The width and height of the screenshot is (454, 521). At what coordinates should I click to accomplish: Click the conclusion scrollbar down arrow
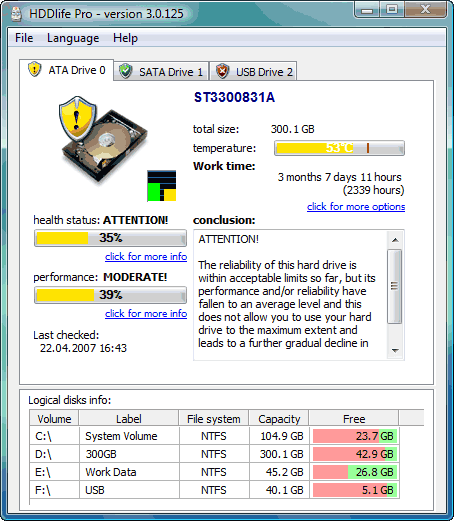click(x=395, y=350)
